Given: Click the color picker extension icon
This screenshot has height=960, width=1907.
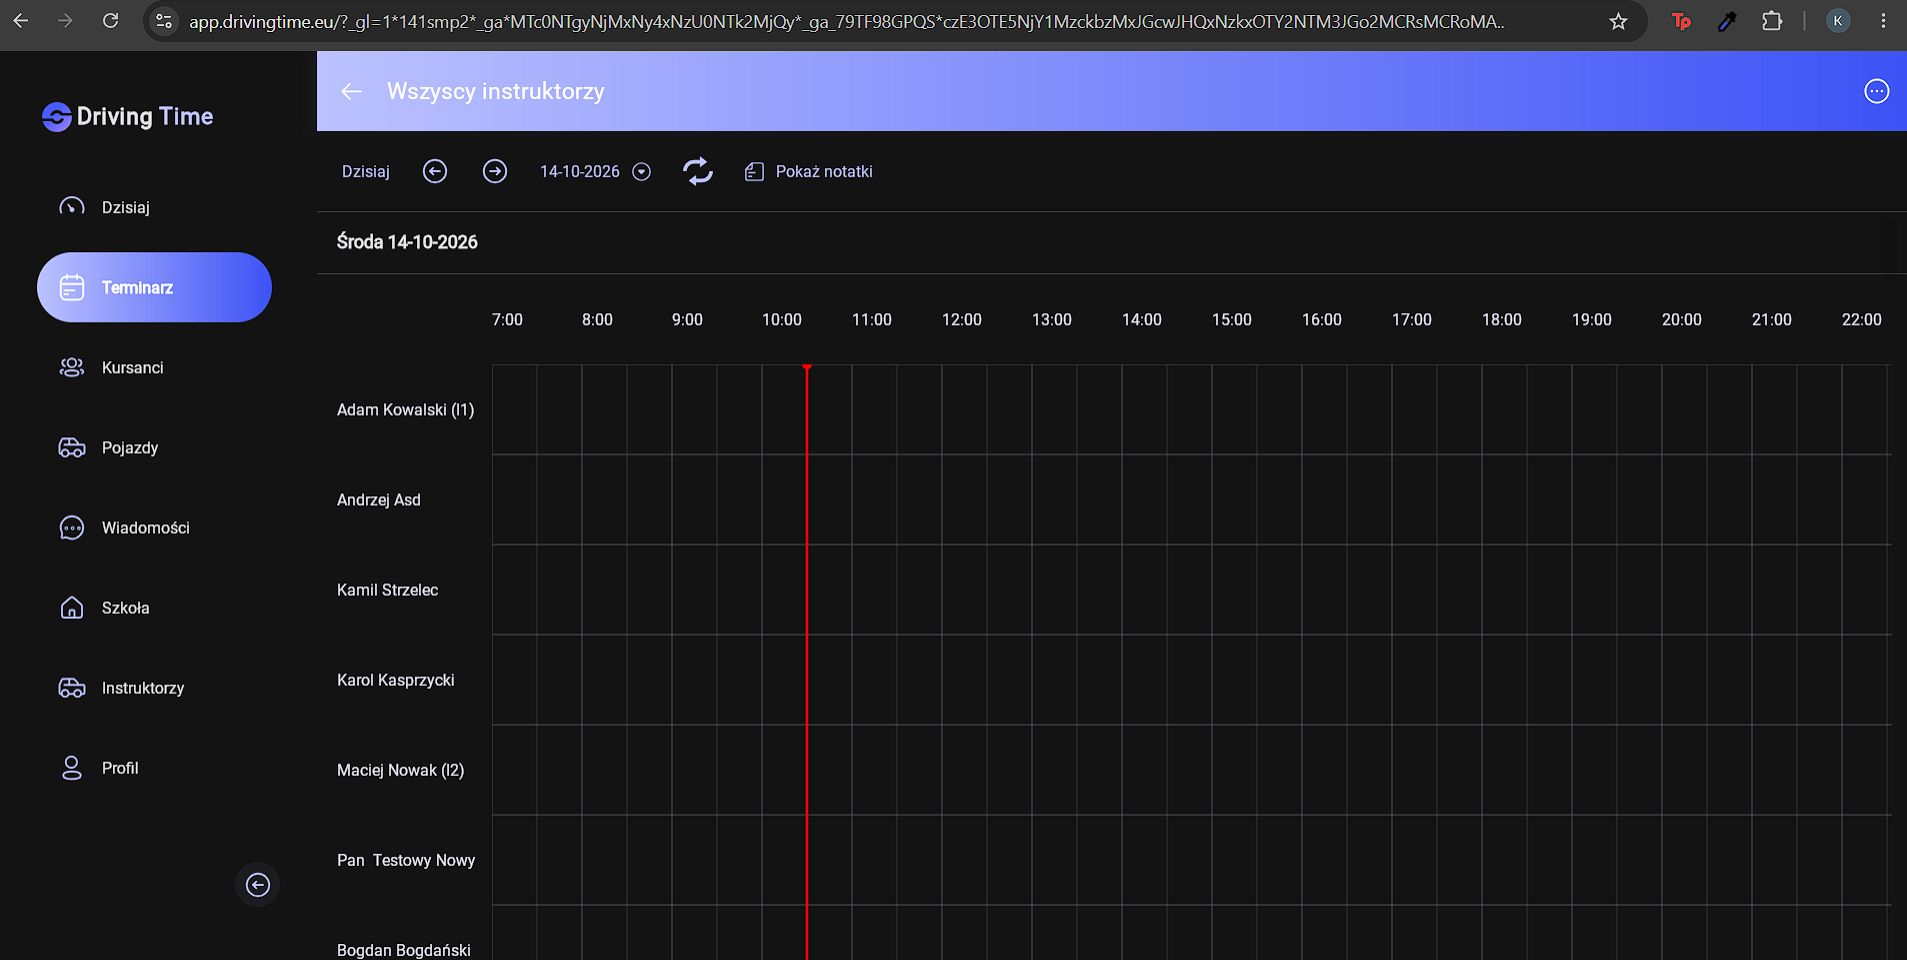Looking at the screenshot, I should coord(1727,21).
